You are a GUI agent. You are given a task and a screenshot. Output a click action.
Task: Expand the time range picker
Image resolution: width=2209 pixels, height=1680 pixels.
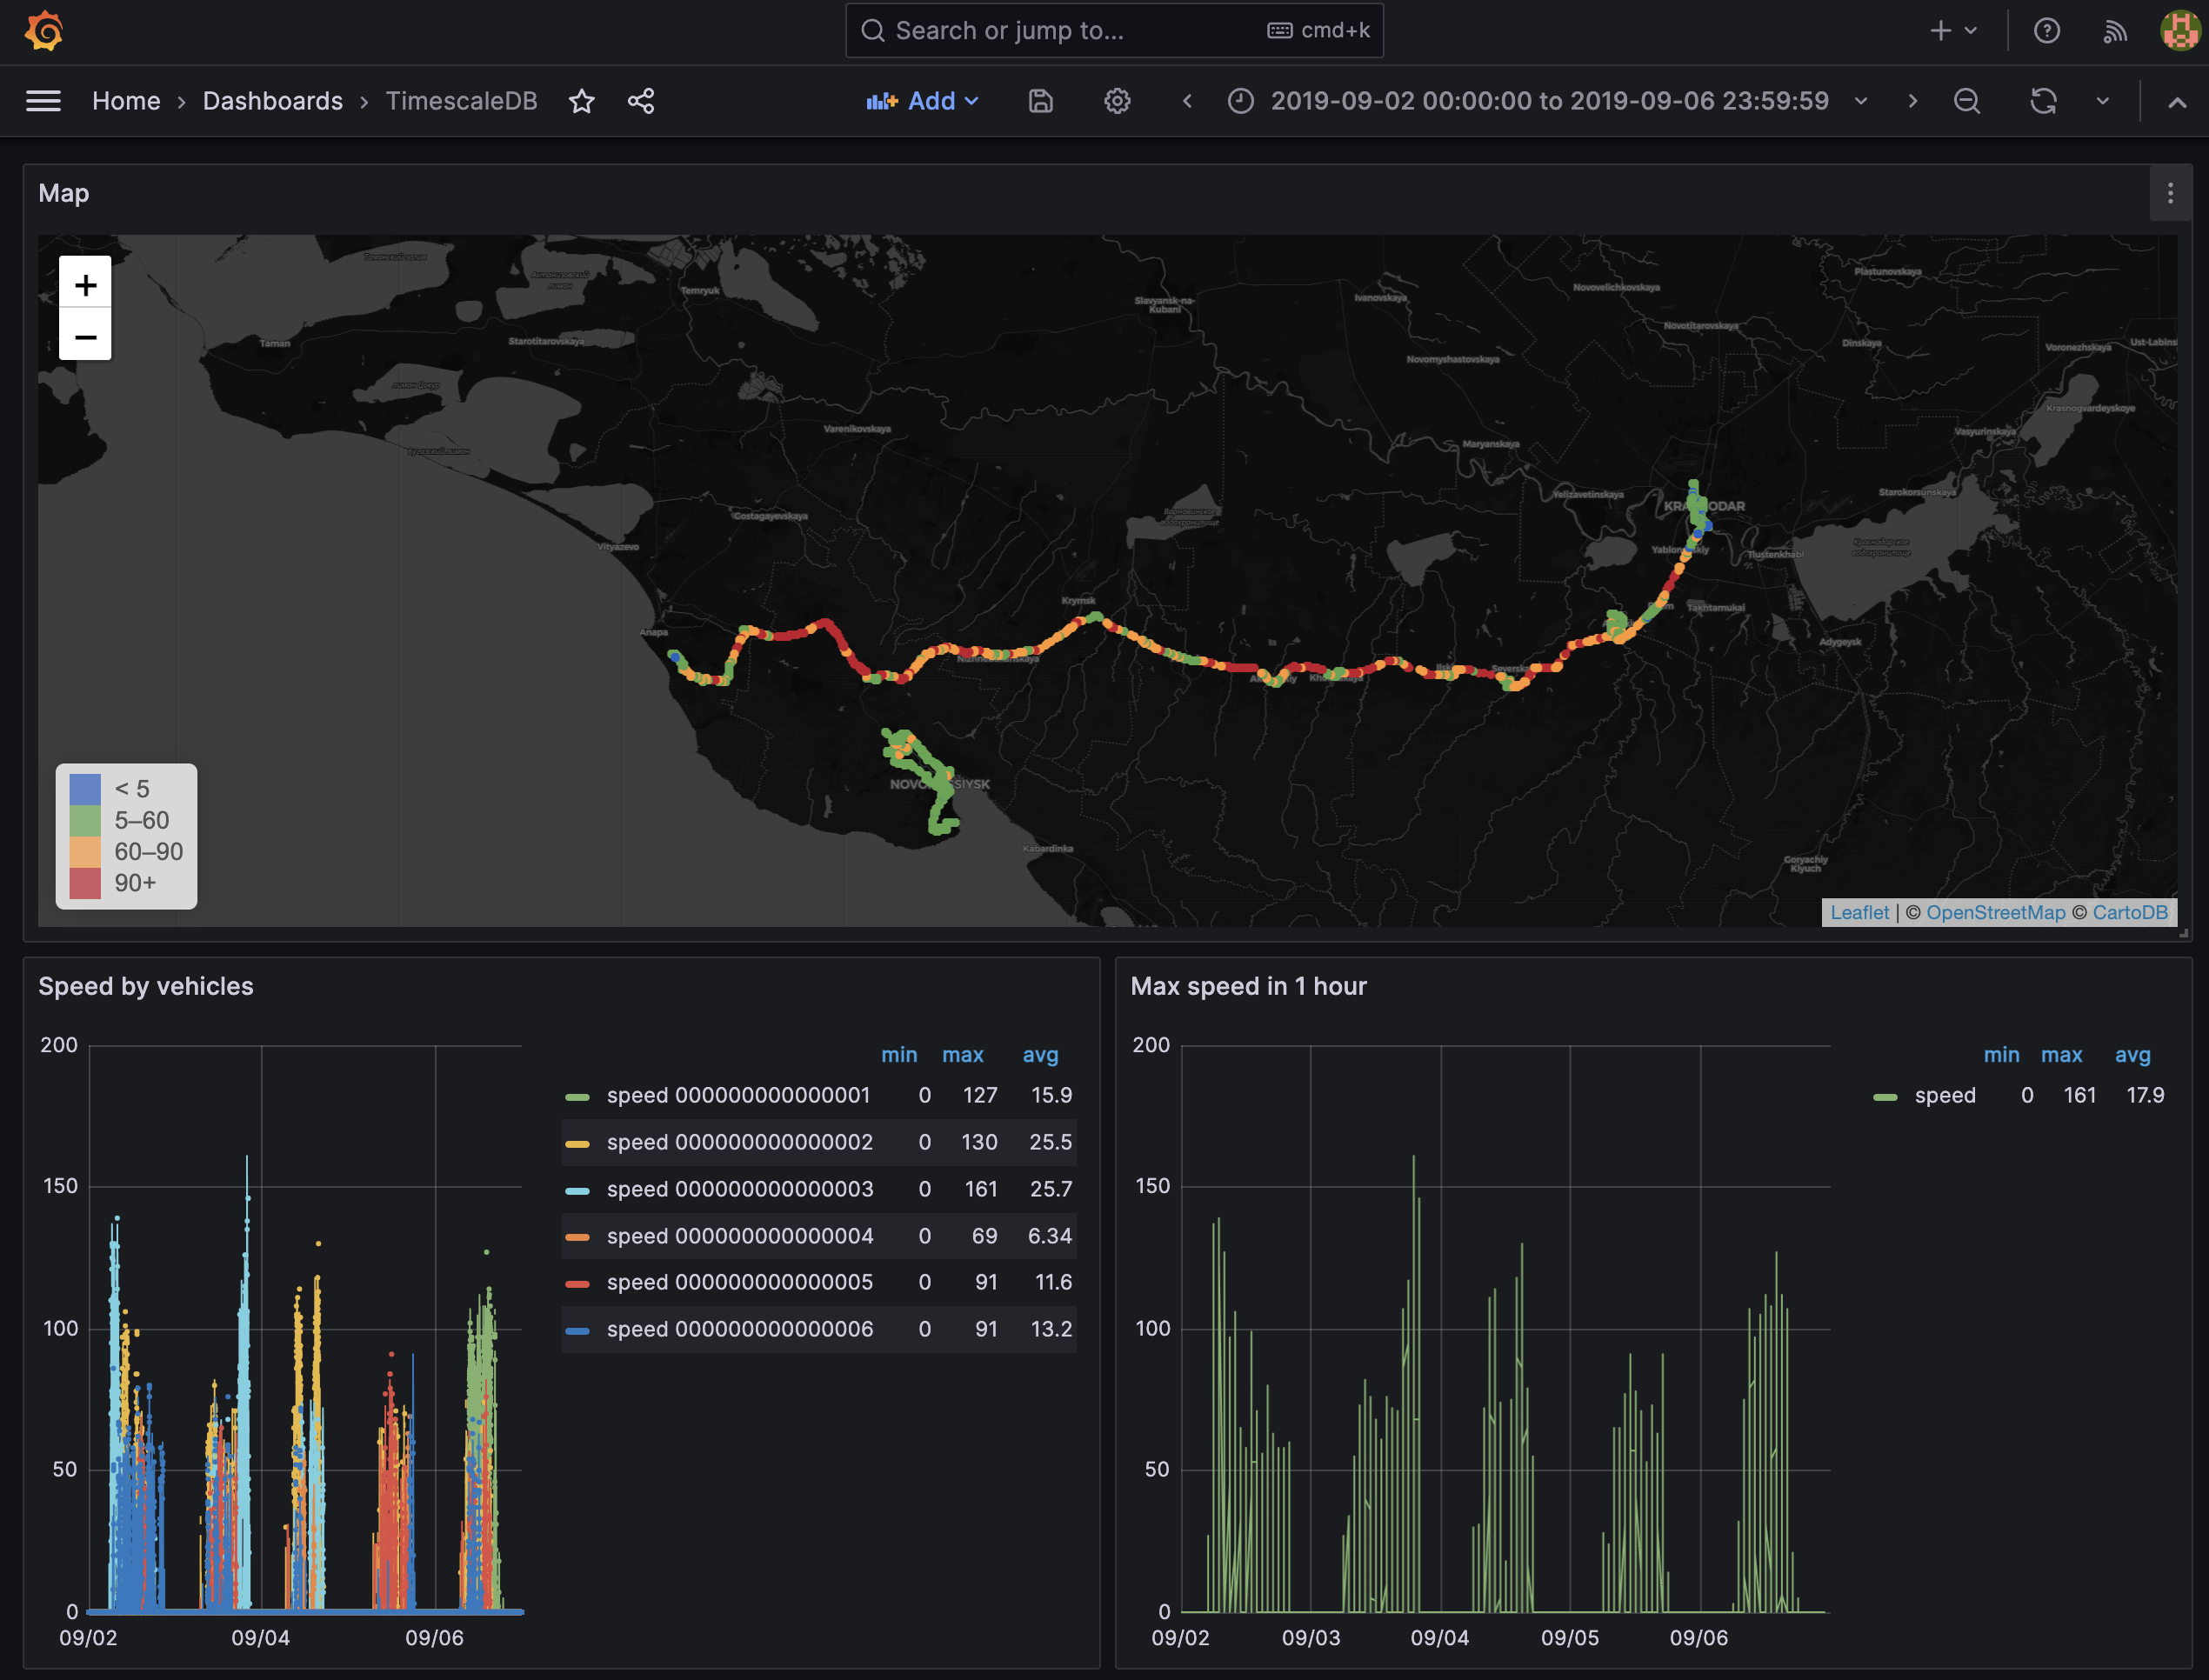[x=1548, y=101]
